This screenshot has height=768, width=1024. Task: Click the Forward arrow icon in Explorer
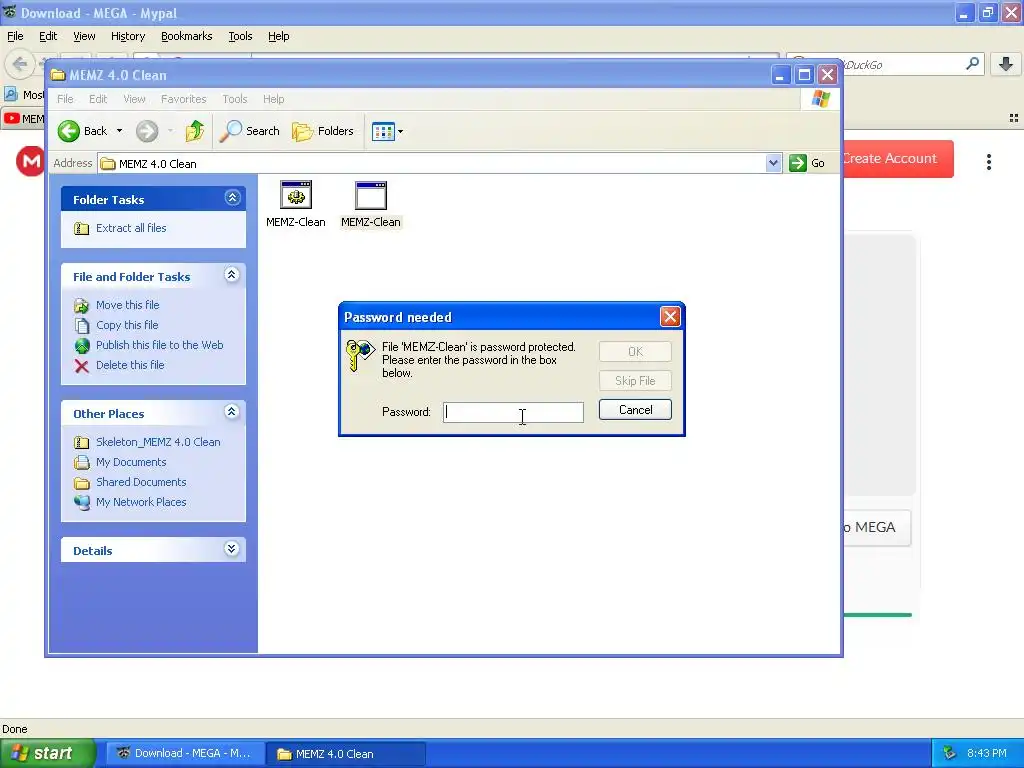coord(147,131)
